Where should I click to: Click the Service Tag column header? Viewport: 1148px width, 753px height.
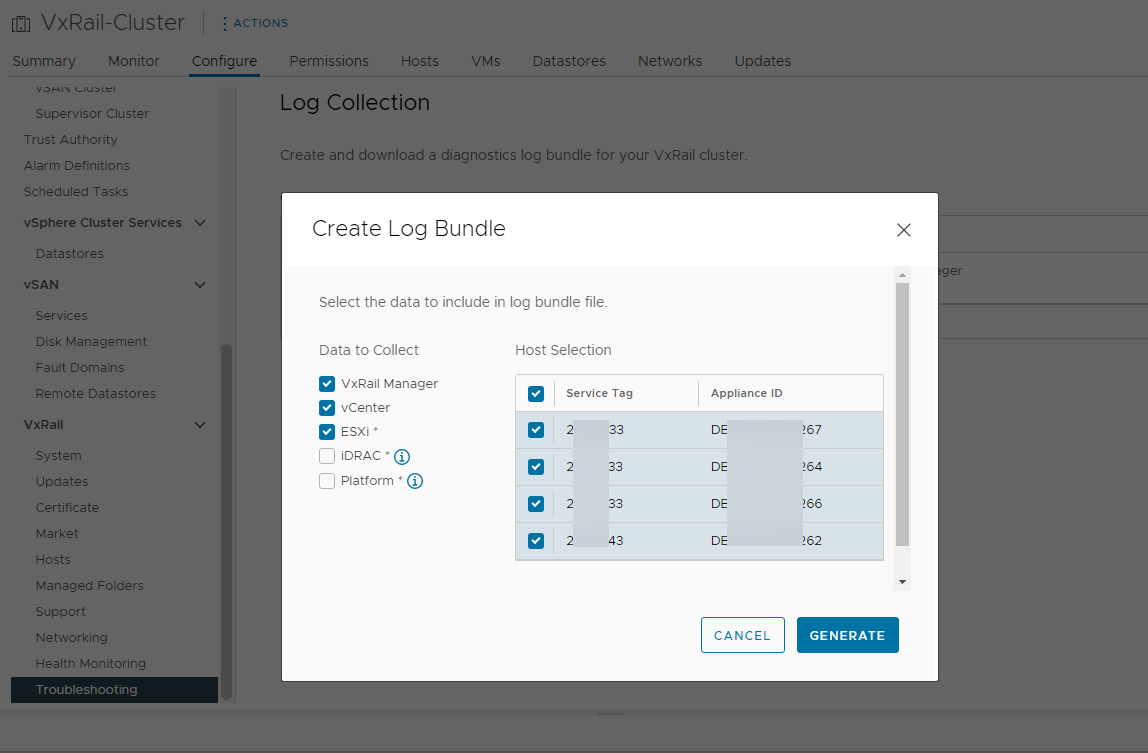coord(599,393)
